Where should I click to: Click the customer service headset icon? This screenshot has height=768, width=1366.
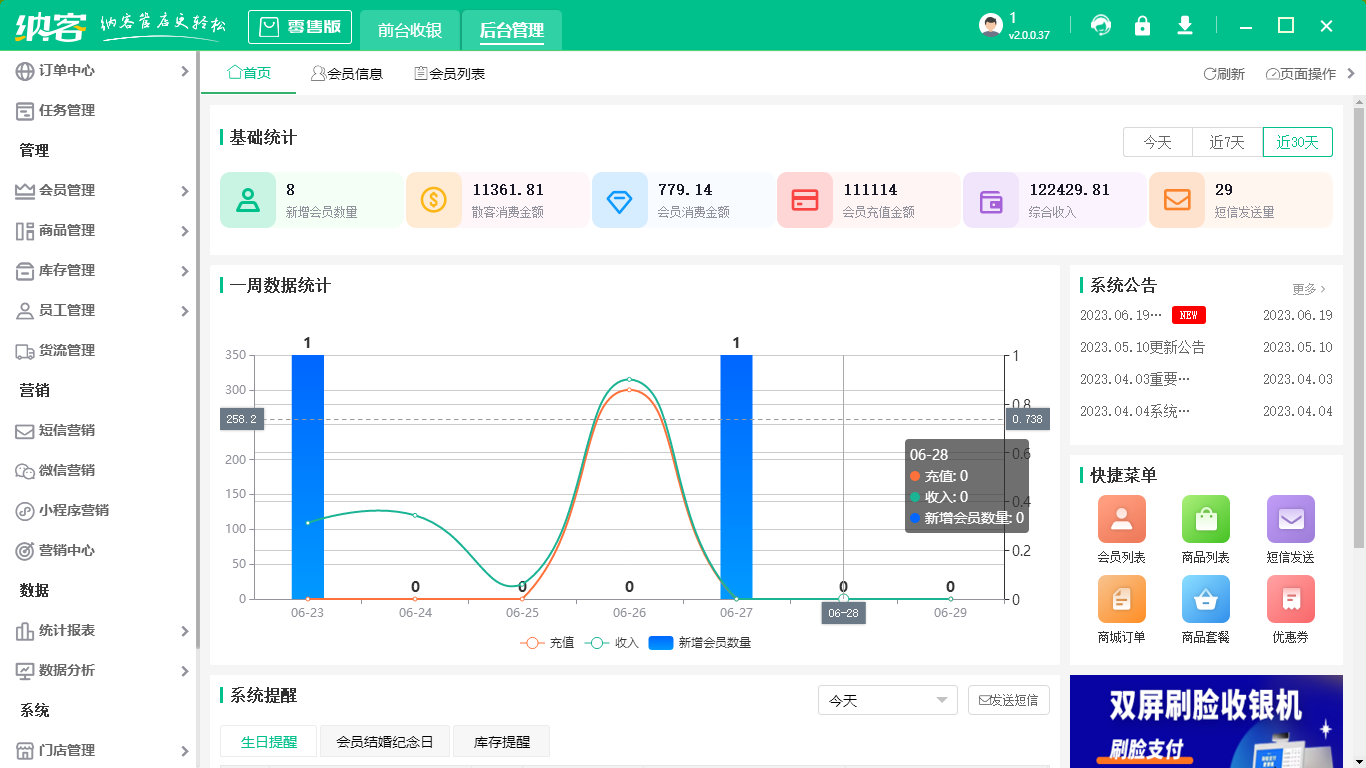[1101, 25]
